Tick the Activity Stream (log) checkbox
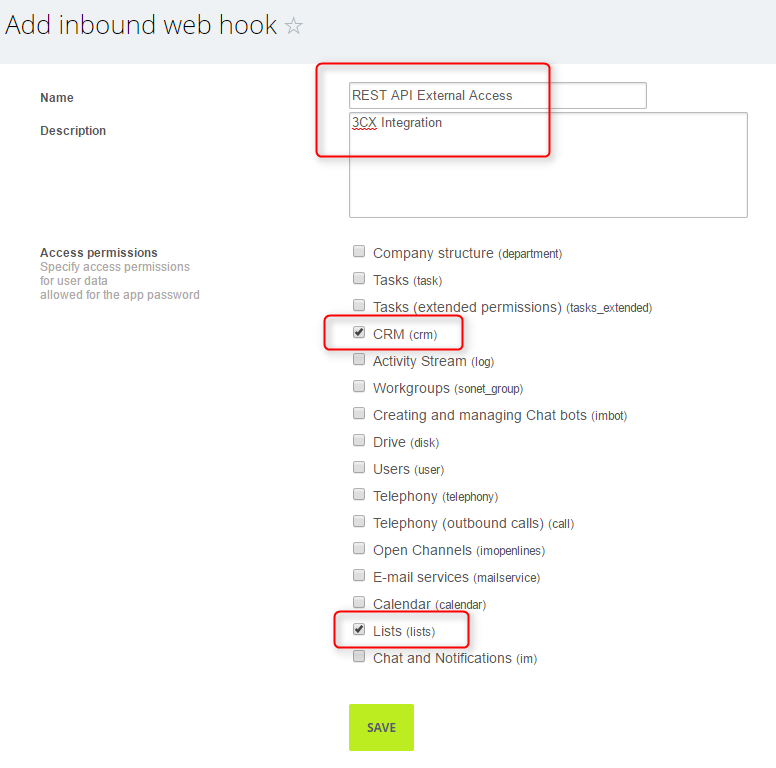This screenshot has width=776, height=768. click(359, 359)
